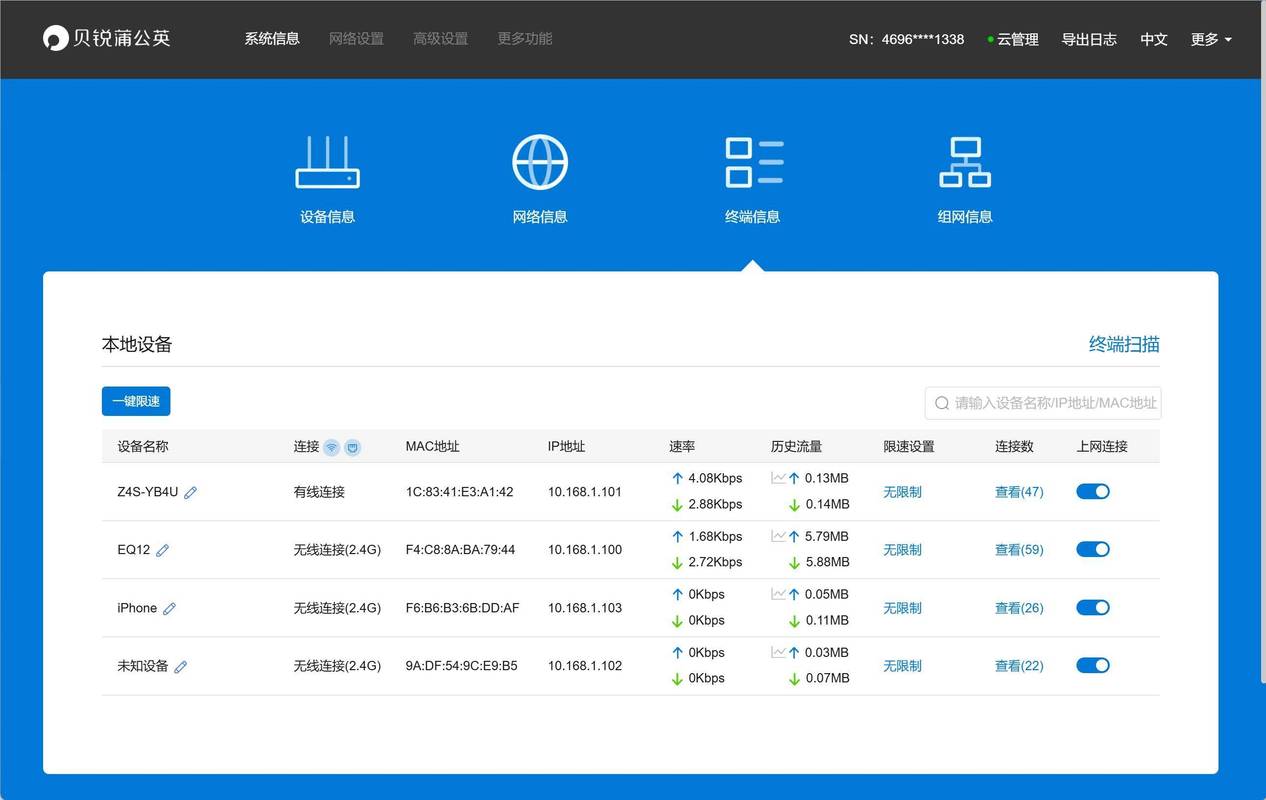Screen dimensions: 1266x800
Task: Select MAC address F6:B6:B3:6B:DD:AF
Action: [x=462, y=608]
